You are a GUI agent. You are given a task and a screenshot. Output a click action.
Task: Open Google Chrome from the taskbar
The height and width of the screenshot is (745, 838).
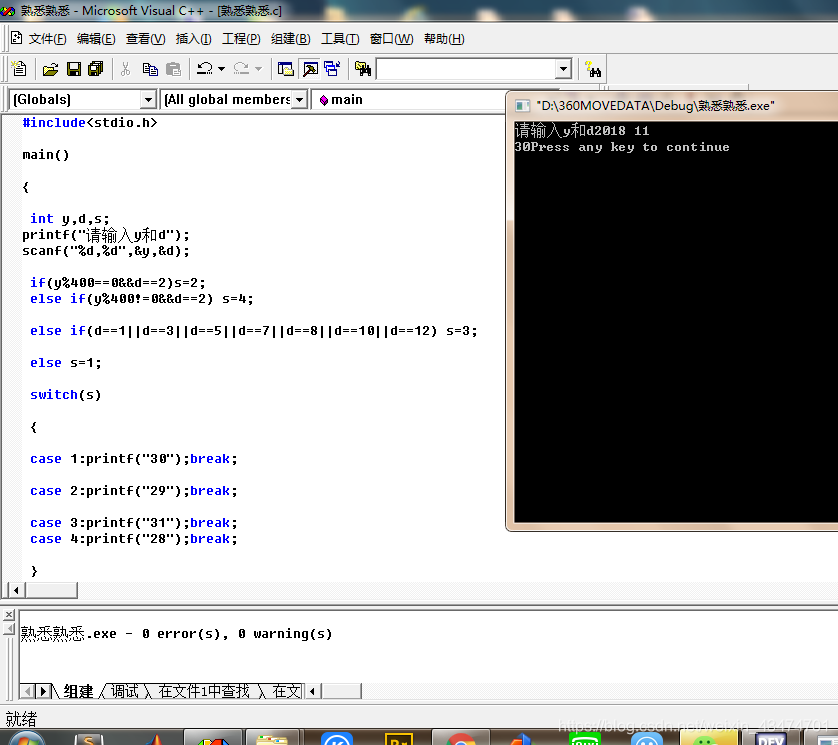(461, 739)
